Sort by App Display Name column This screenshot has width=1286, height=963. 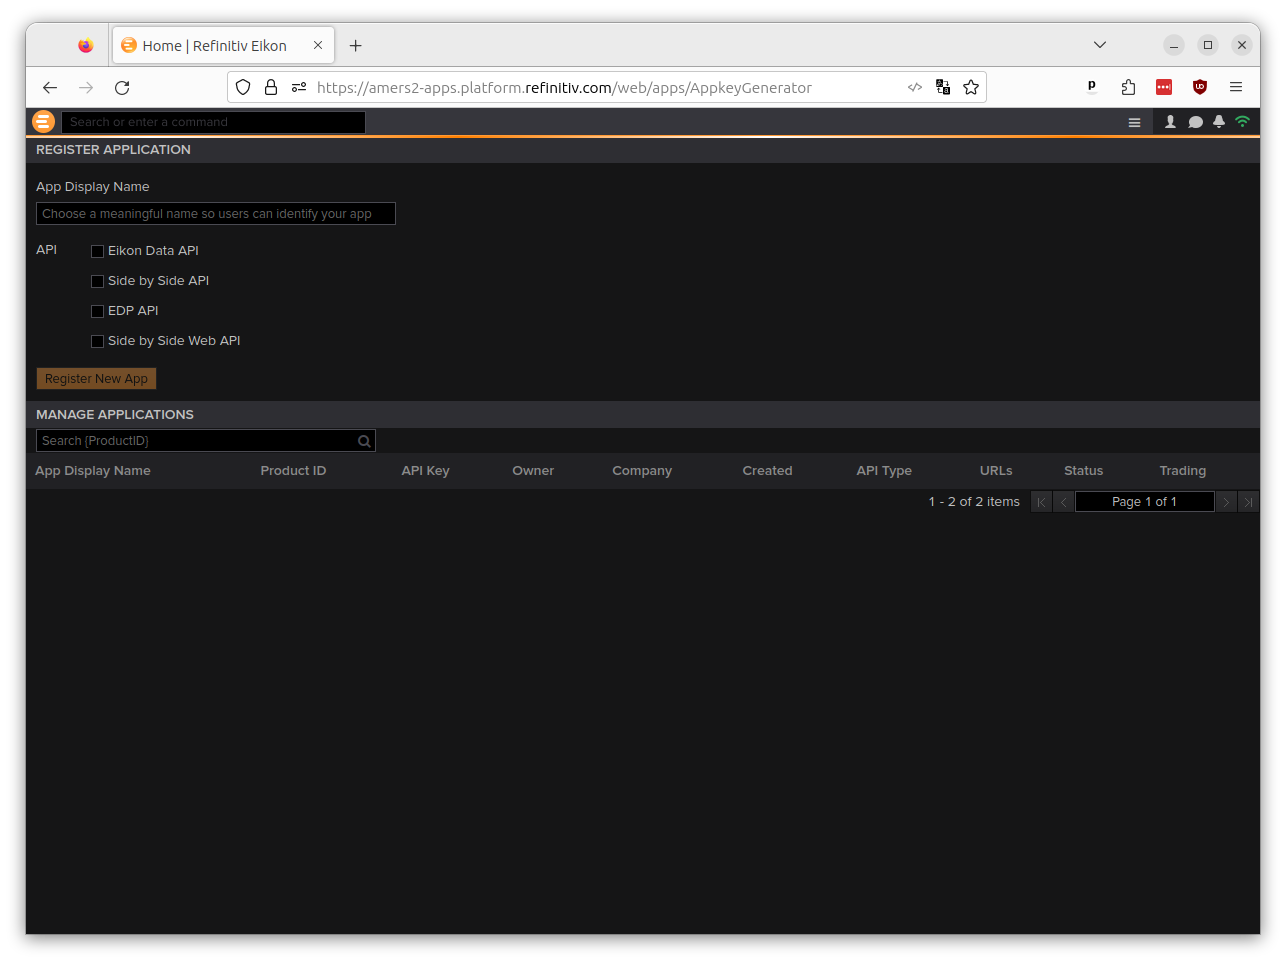(x=93, y=471)
